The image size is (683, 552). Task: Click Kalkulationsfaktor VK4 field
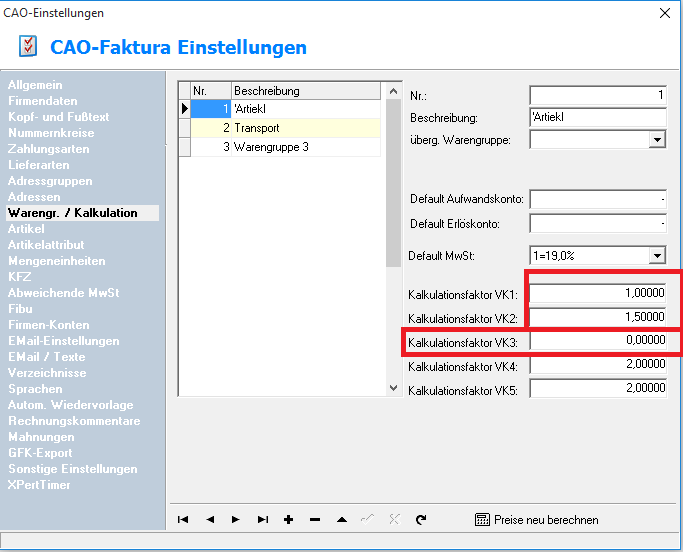pyautogui.click(x=598, y=364)
